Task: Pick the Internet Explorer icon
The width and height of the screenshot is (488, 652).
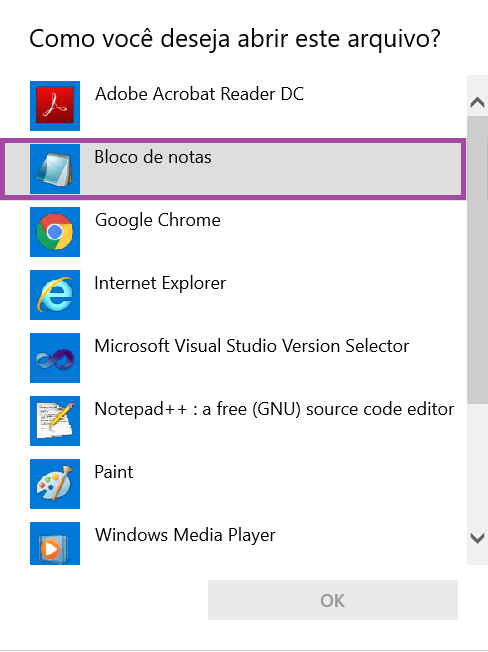Action: point(55,295)
